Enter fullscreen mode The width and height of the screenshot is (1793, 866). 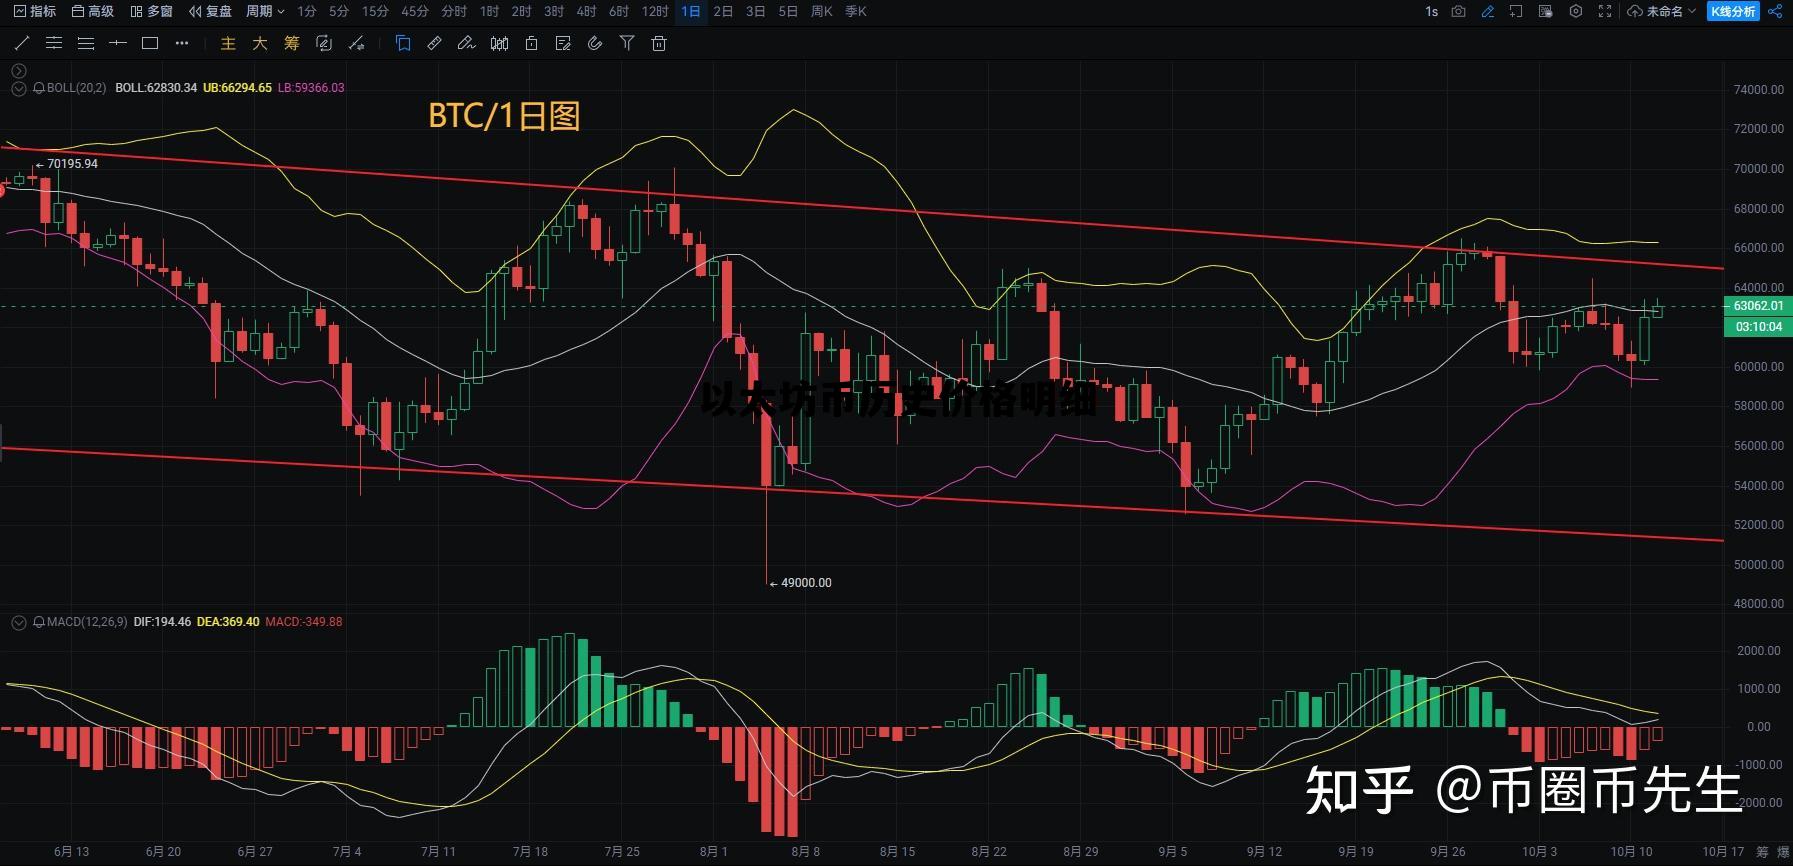point(1605,11)
